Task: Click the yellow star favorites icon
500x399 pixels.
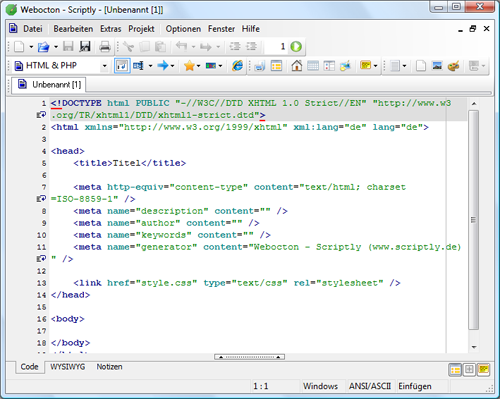Action: 189,66
